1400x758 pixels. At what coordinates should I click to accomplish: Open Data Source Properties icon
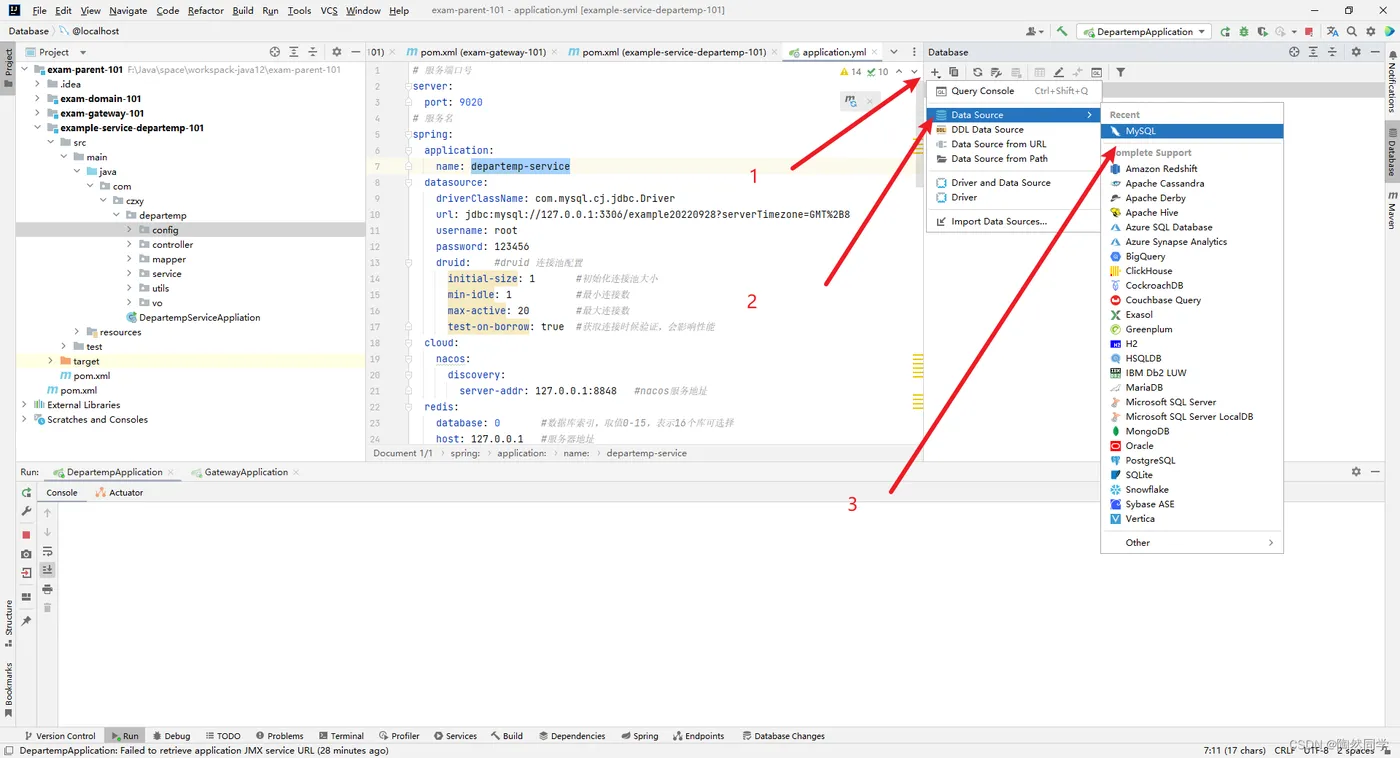996,72
